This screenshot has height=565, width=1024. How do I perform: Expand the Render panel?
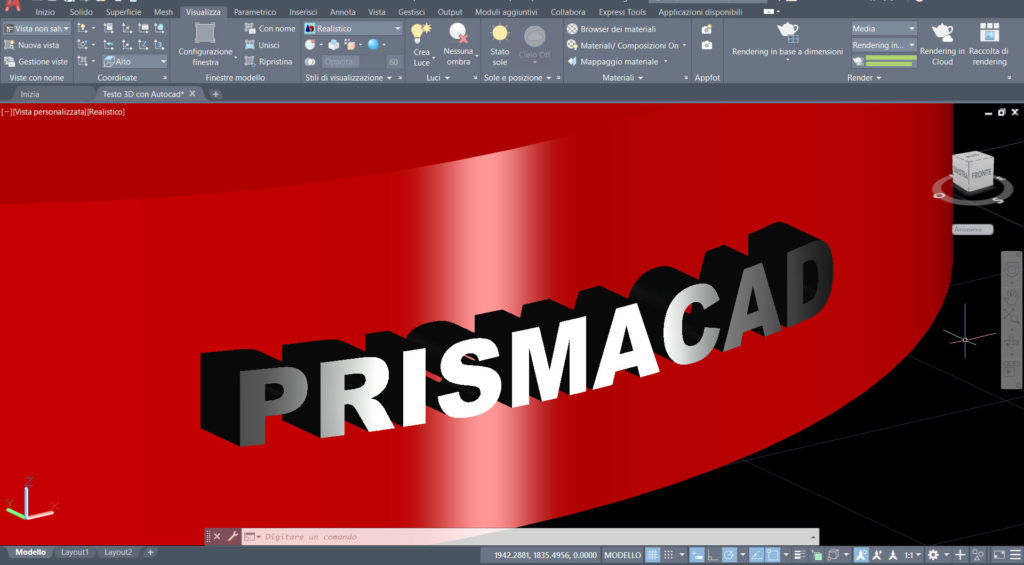click(x=864, y=78)
